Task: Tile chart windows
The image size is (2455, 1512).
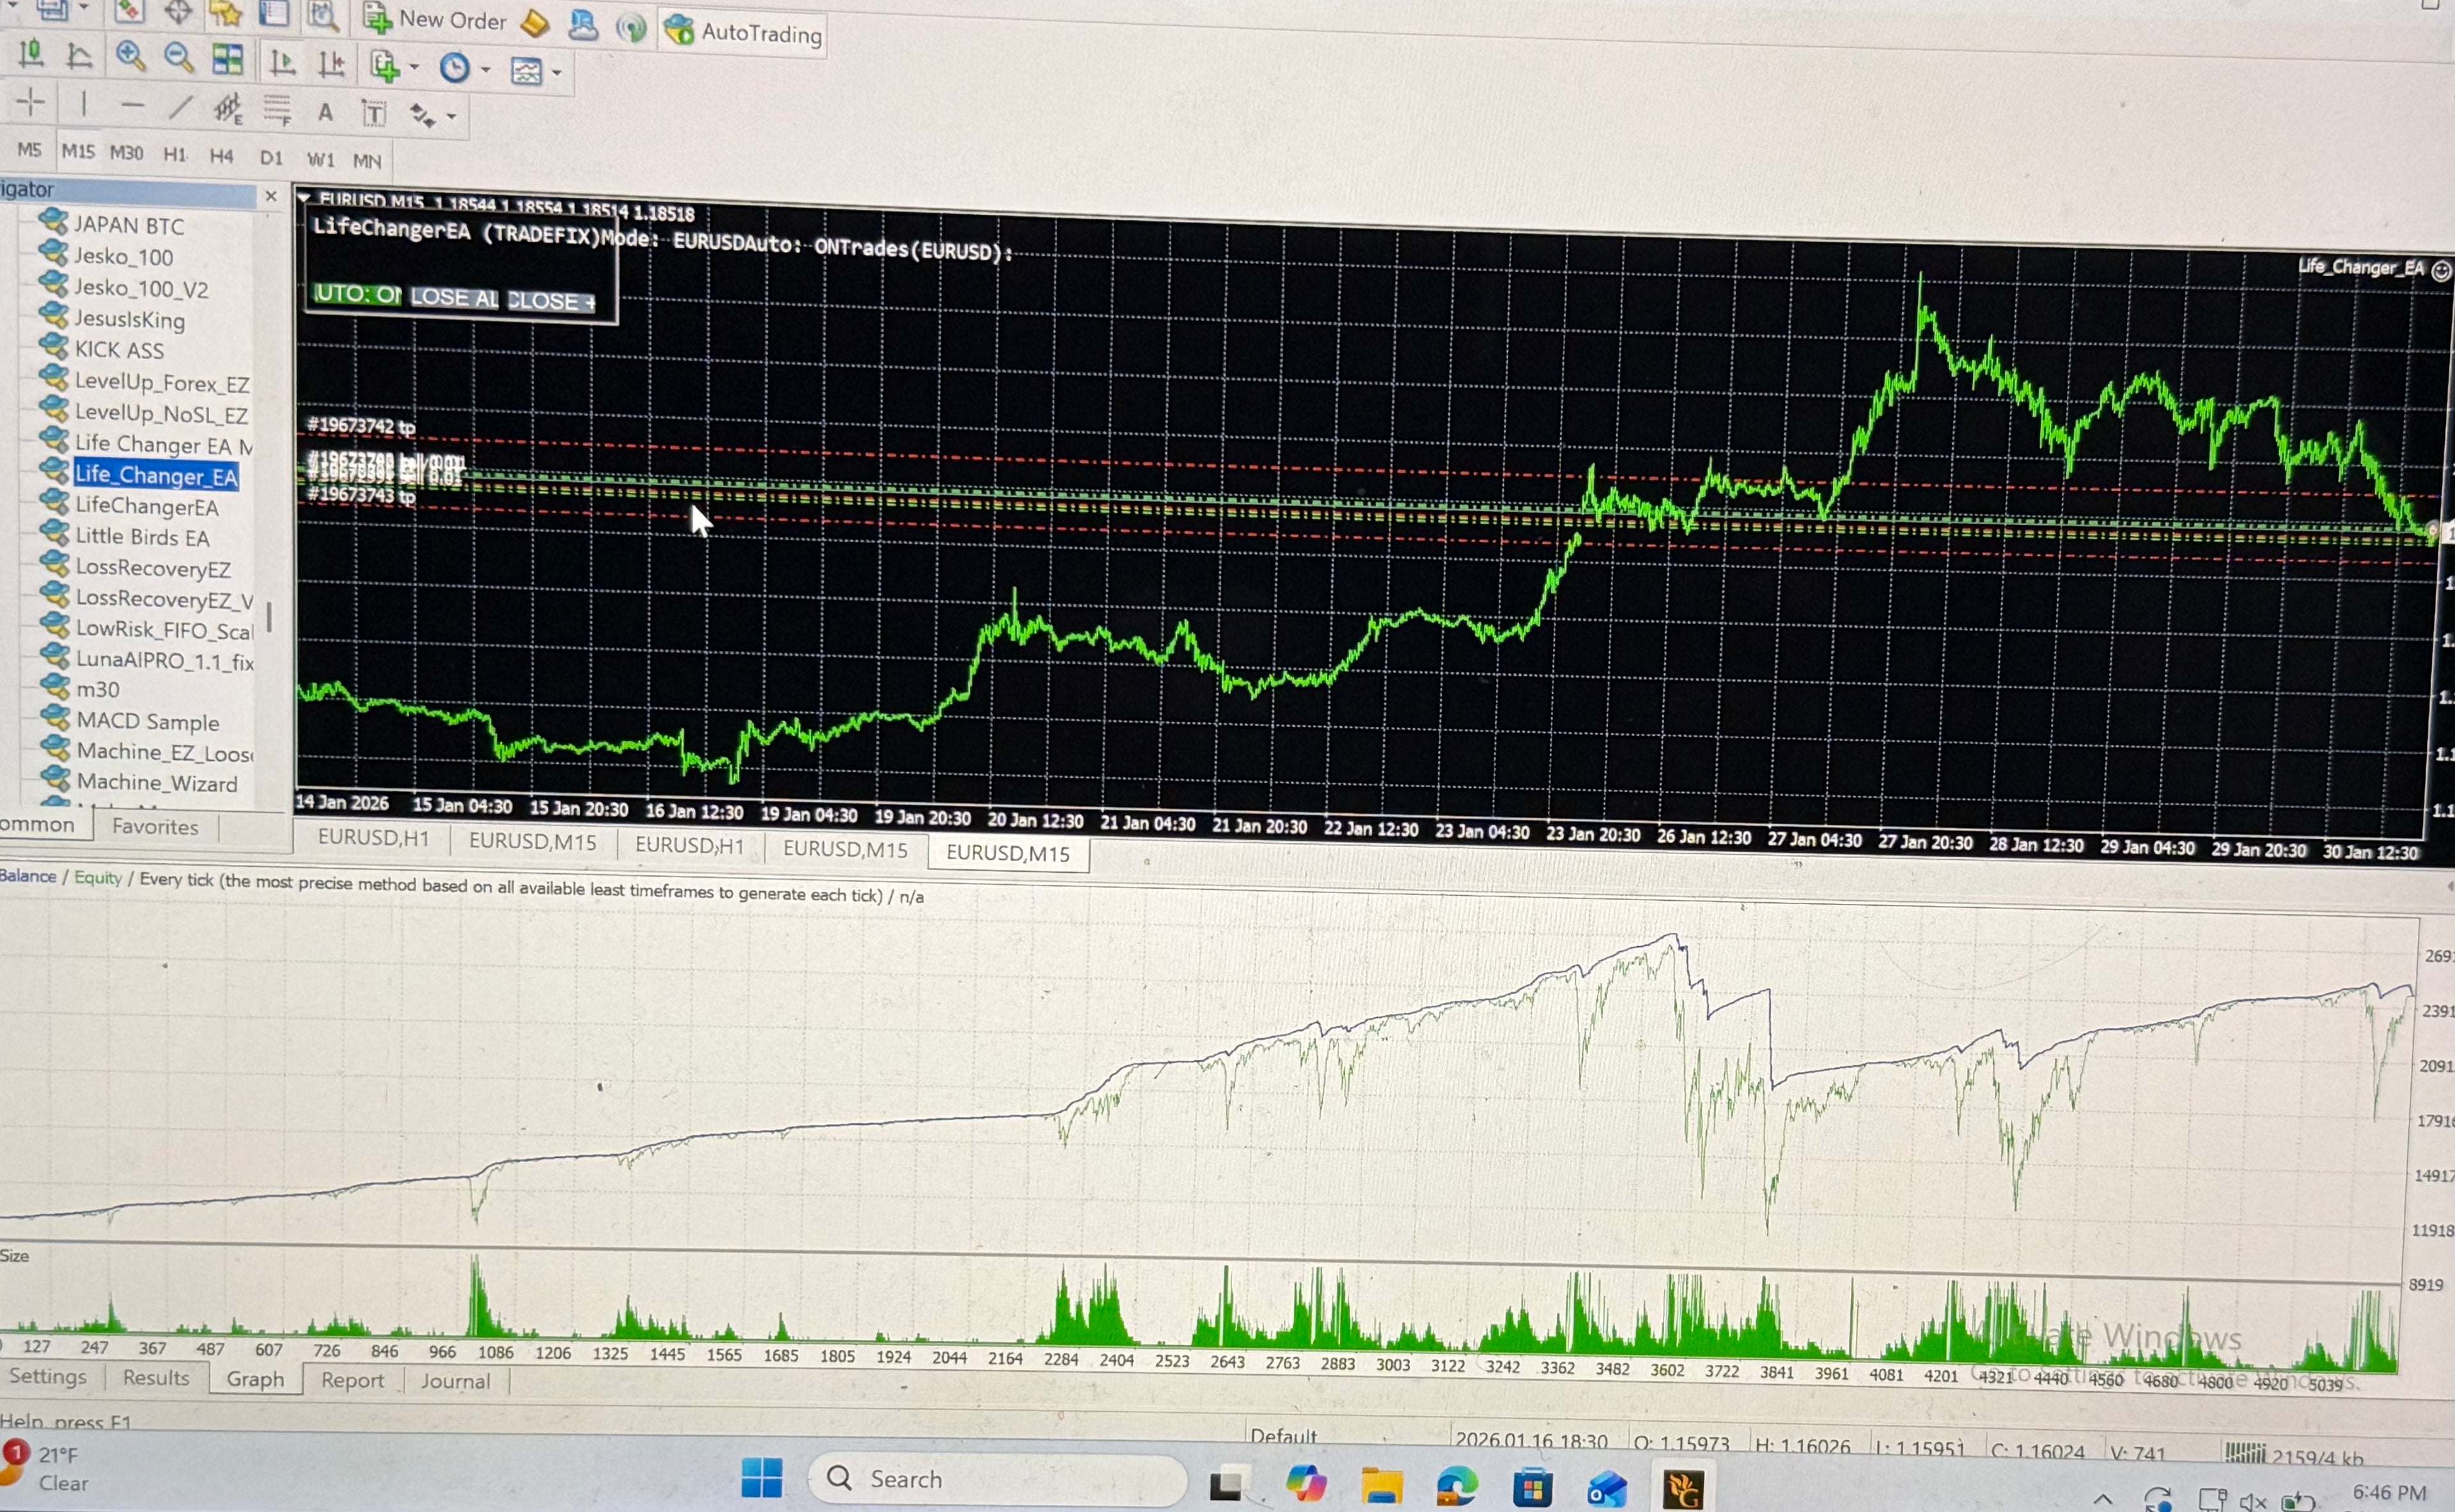Action: [228, 58]
